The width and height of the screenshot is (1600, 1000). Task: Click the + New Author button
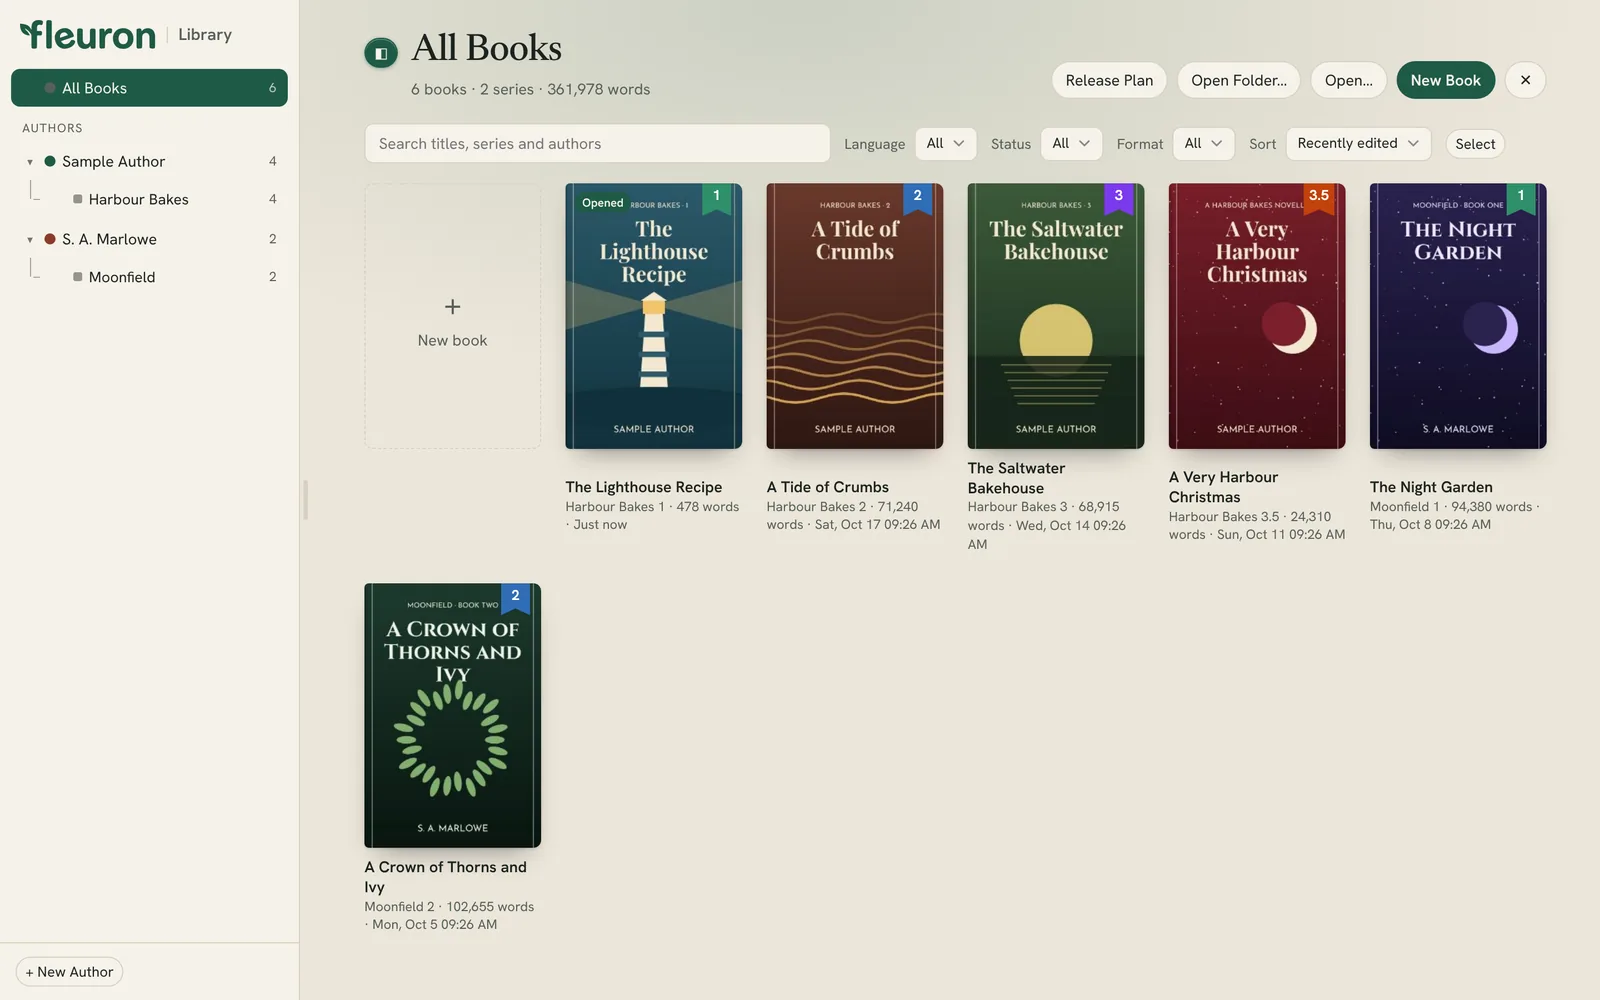click(69, 972)
